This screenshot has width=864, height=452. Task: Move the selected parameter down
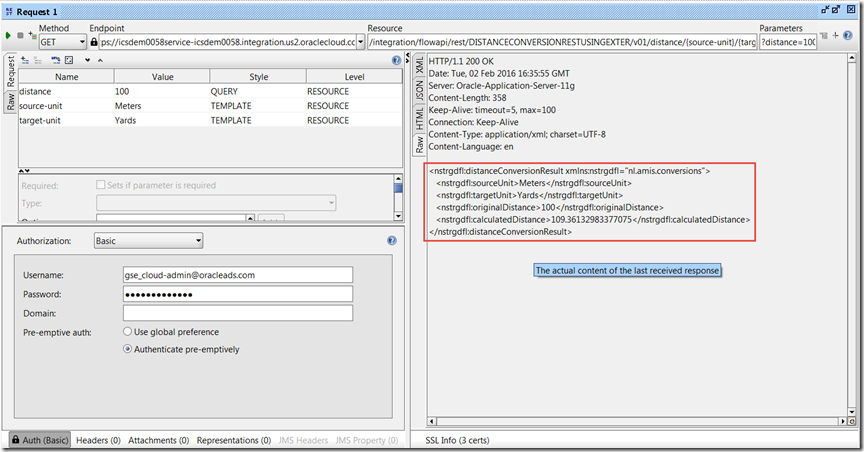(87, 61)
